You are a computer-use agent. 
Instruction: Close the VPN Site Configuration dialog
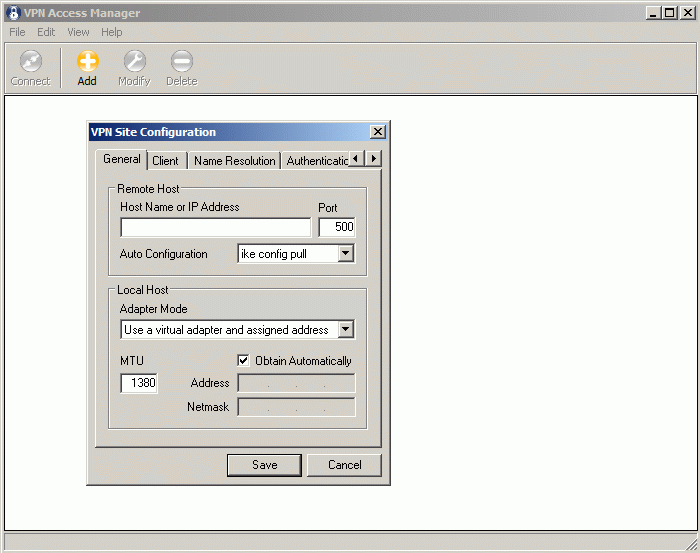378,132
